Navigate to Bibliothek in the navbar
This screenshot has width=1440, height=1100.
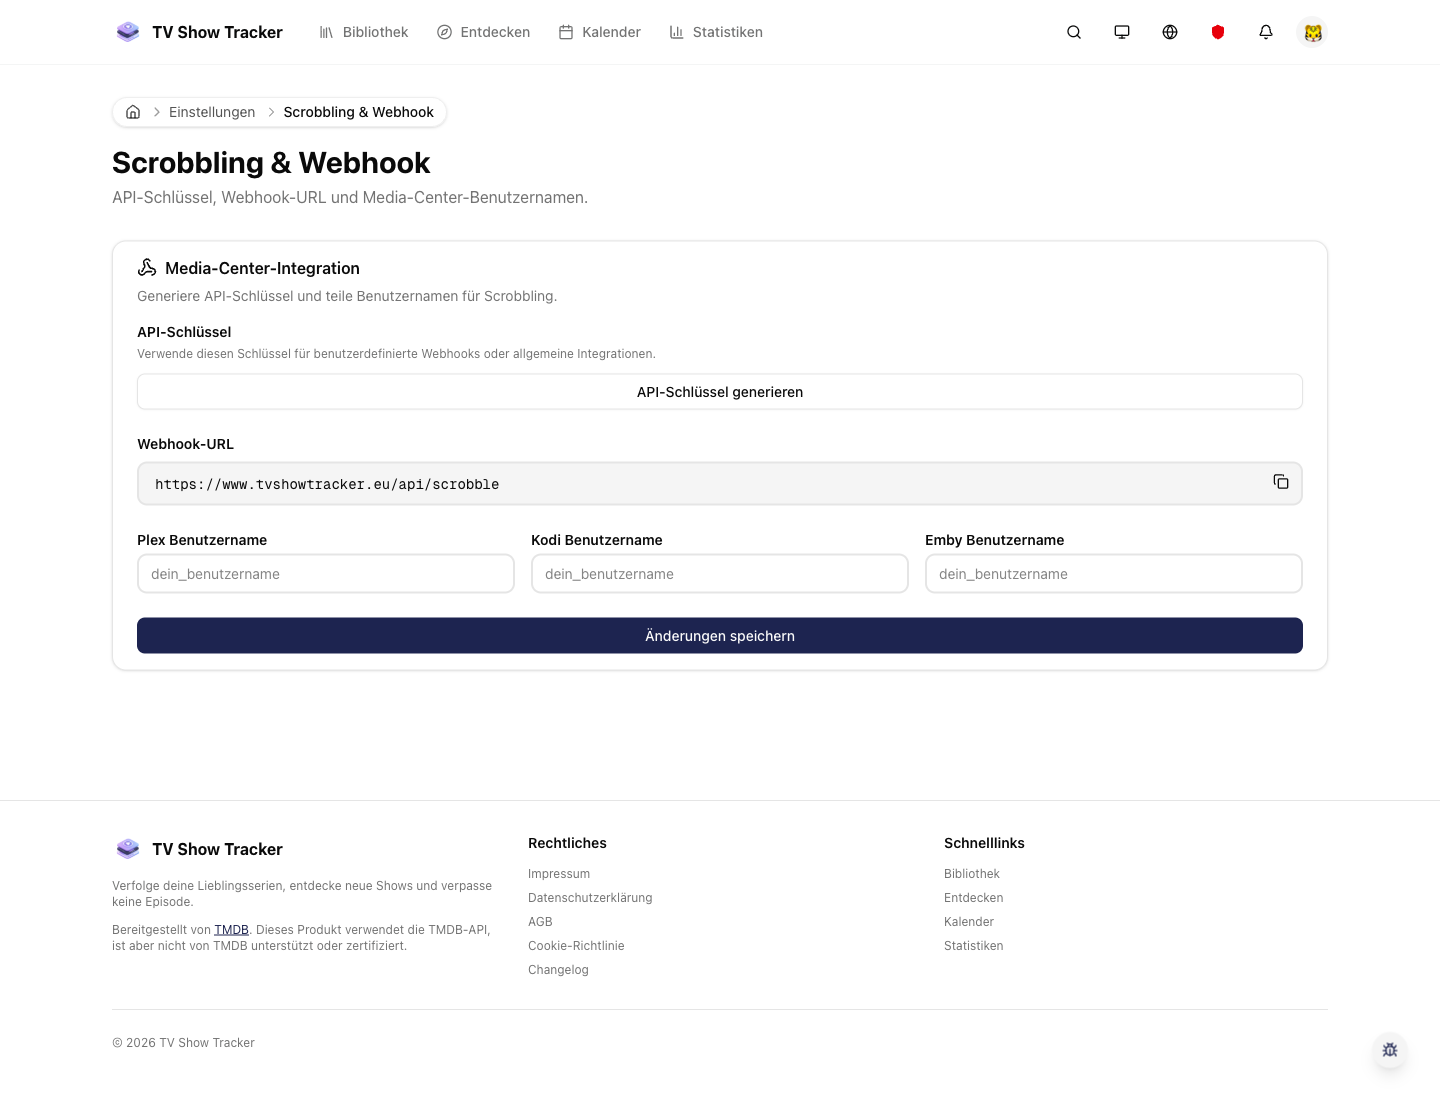[x=375, y=32]
